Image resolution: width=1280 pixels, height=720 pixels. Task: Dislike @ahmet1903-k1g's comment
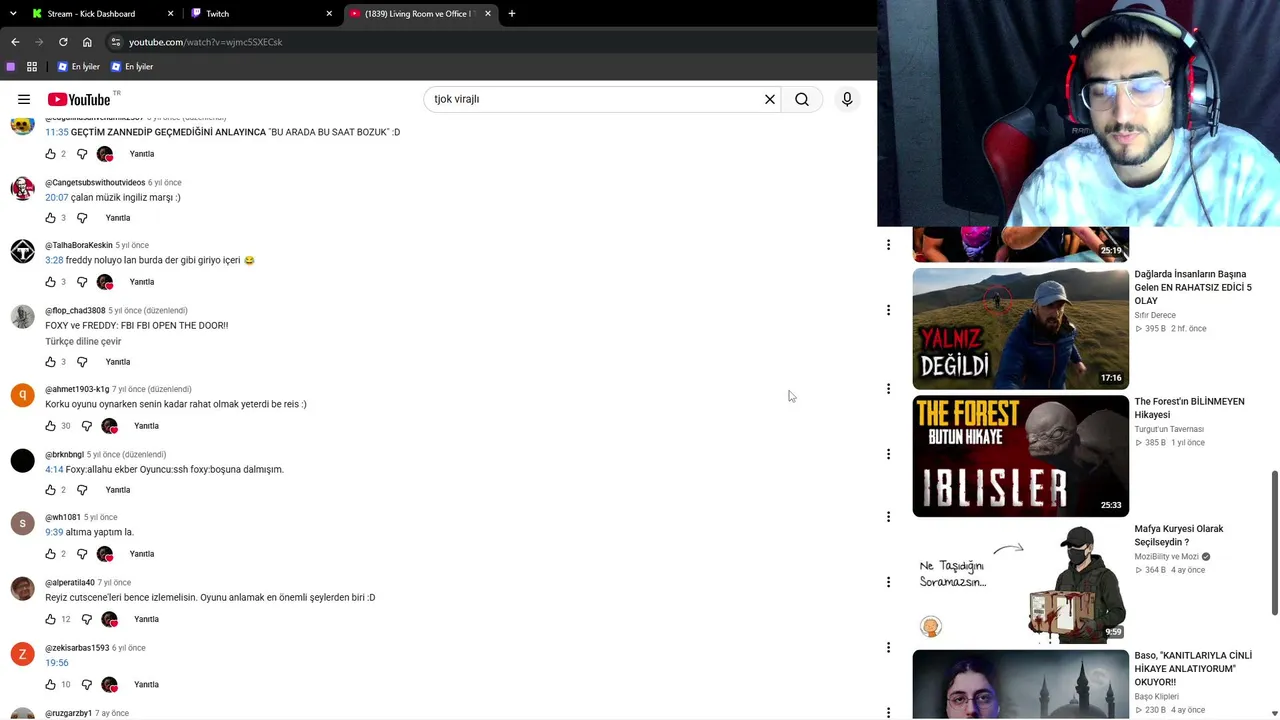pyautogui.click(x=87, y=426)
